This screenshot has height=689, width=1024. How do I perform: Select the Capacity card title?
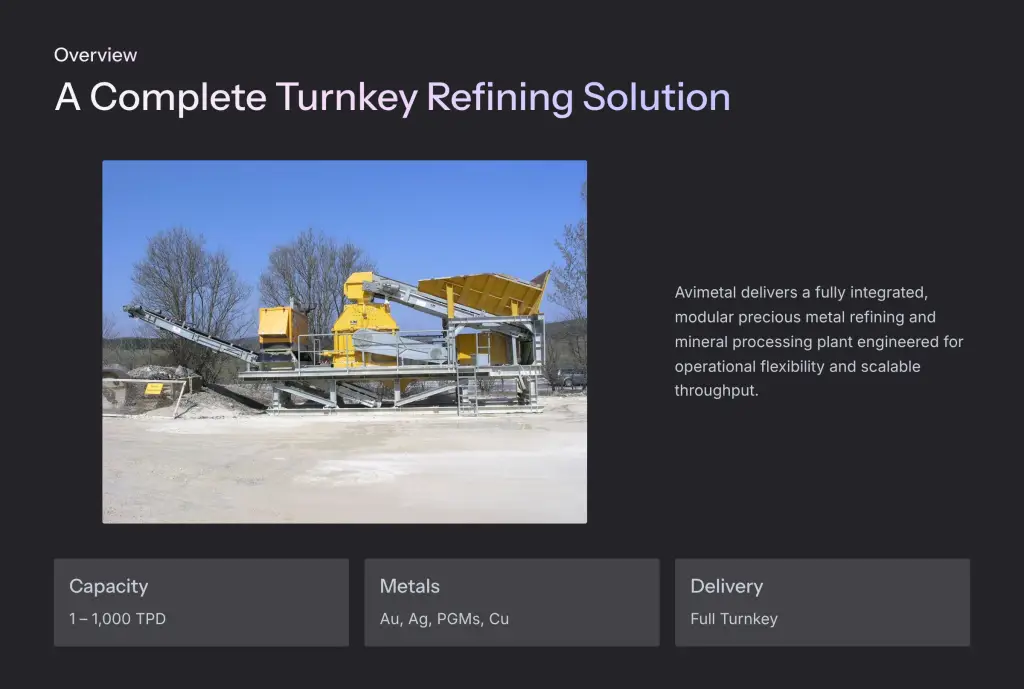click(108, 586)
